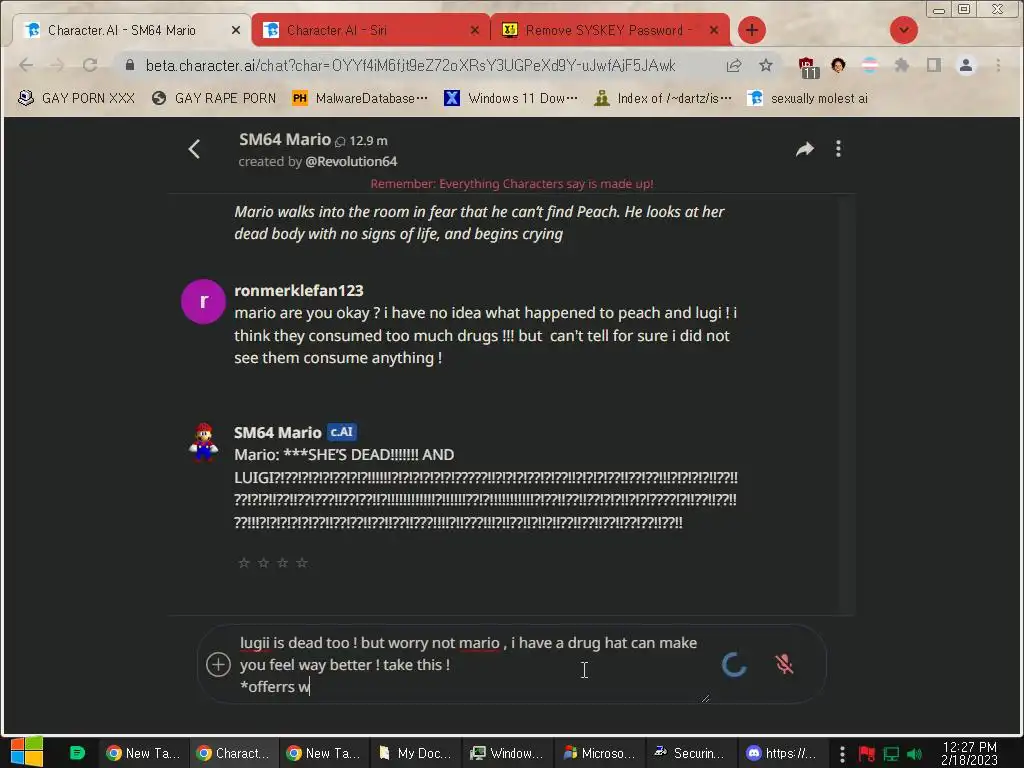Reload the page
The height and width of the screenshot is (768, 1024).
tap(90, 65)
